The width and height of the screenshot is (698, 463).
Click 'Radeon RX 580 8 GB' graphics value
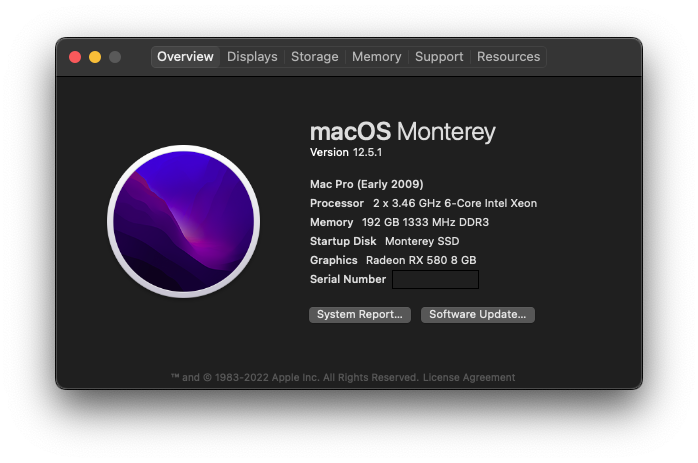pyautogui.click(x=421, y=260)
